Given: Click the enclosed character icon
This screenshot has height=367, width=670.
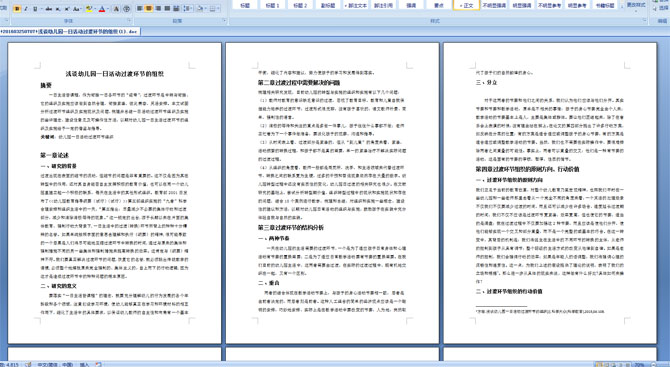Looking at the screenshot, I should click(x=126, y=9).
